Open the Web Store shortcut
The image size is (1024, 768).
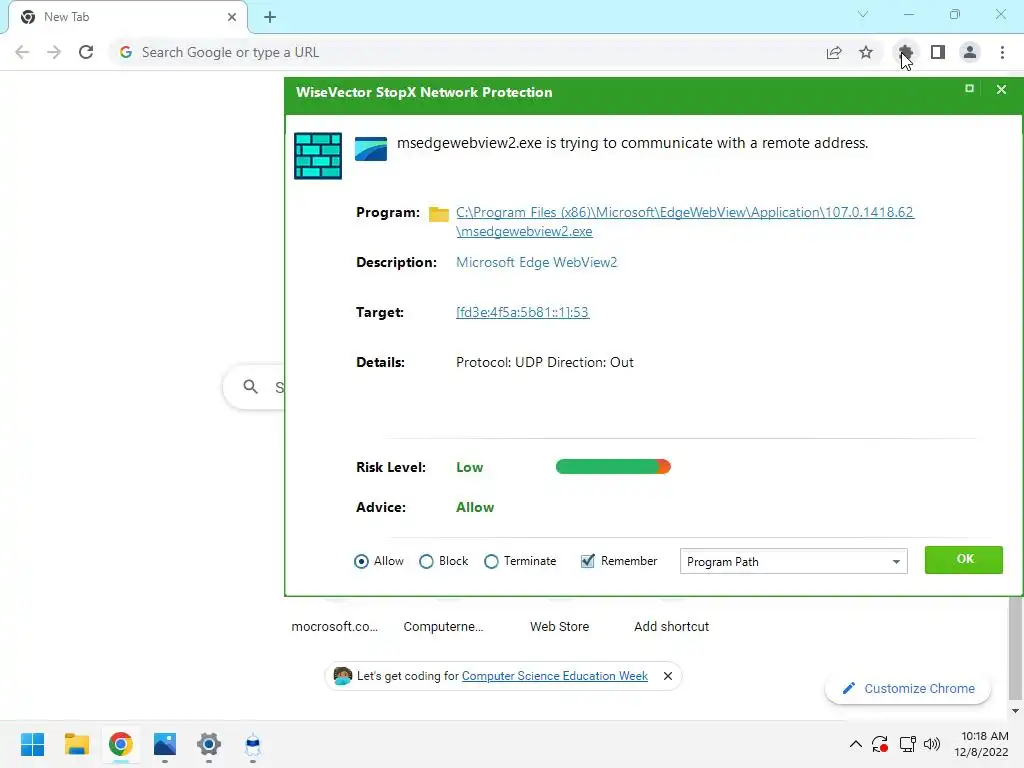pyautogui.click(x=560, y=626)
